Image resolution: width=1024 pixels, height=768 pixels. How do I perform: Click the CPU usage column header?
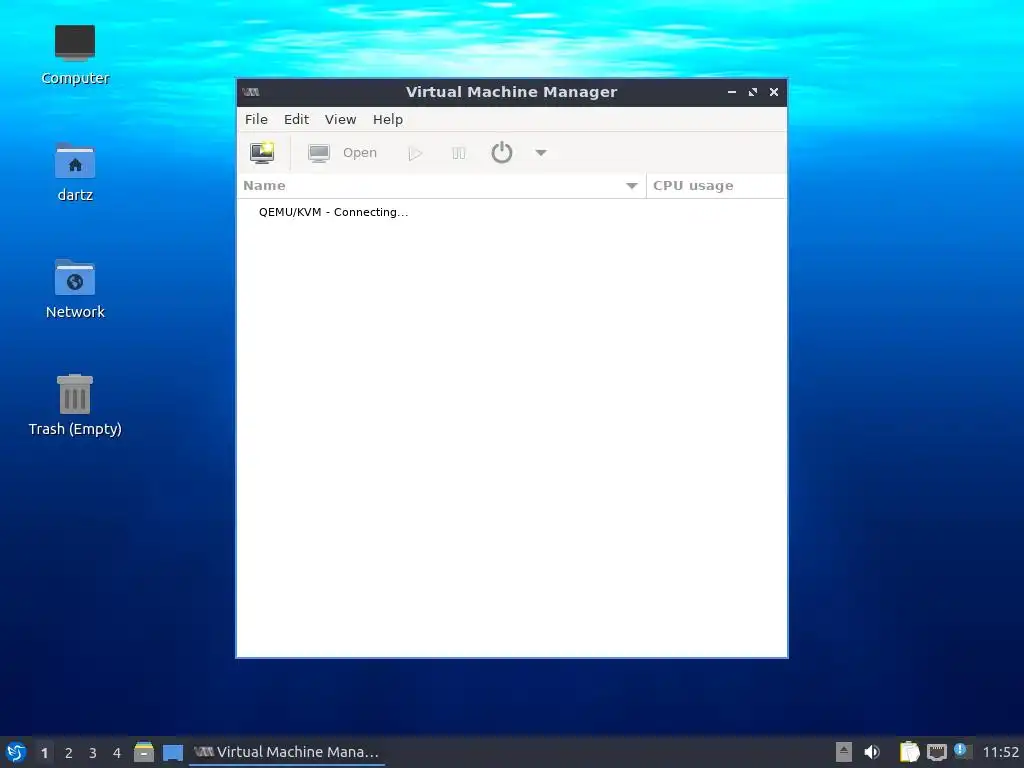(x=716, y=185)
